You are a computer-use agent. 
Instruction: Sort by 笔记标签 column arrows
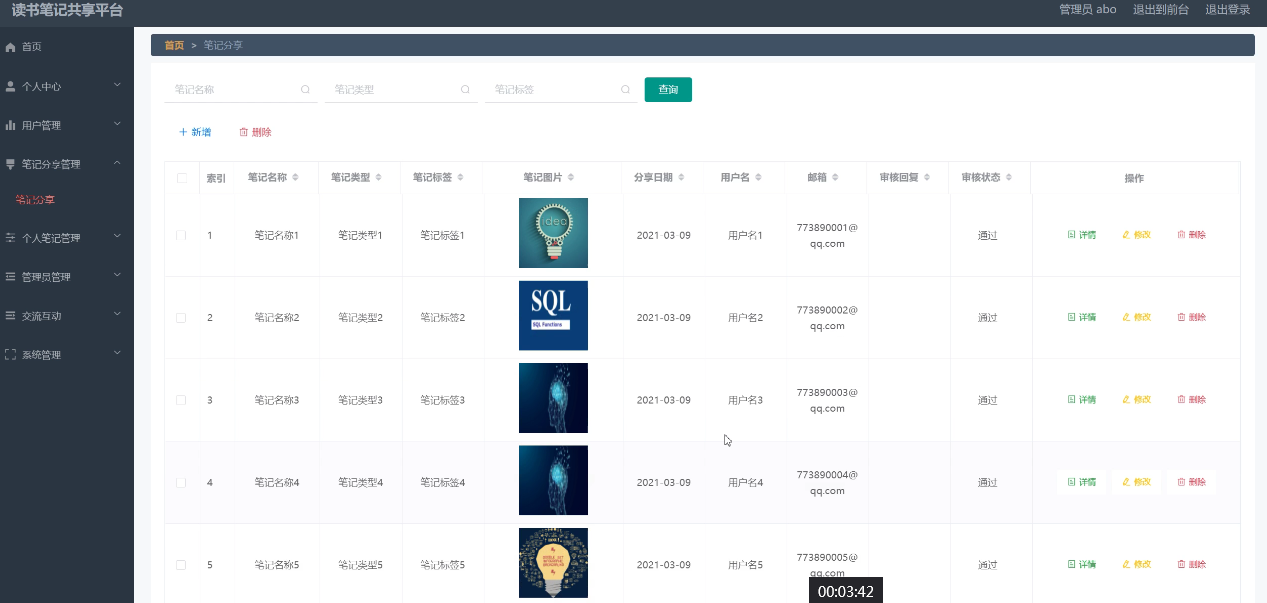click(x=461, y=177)
